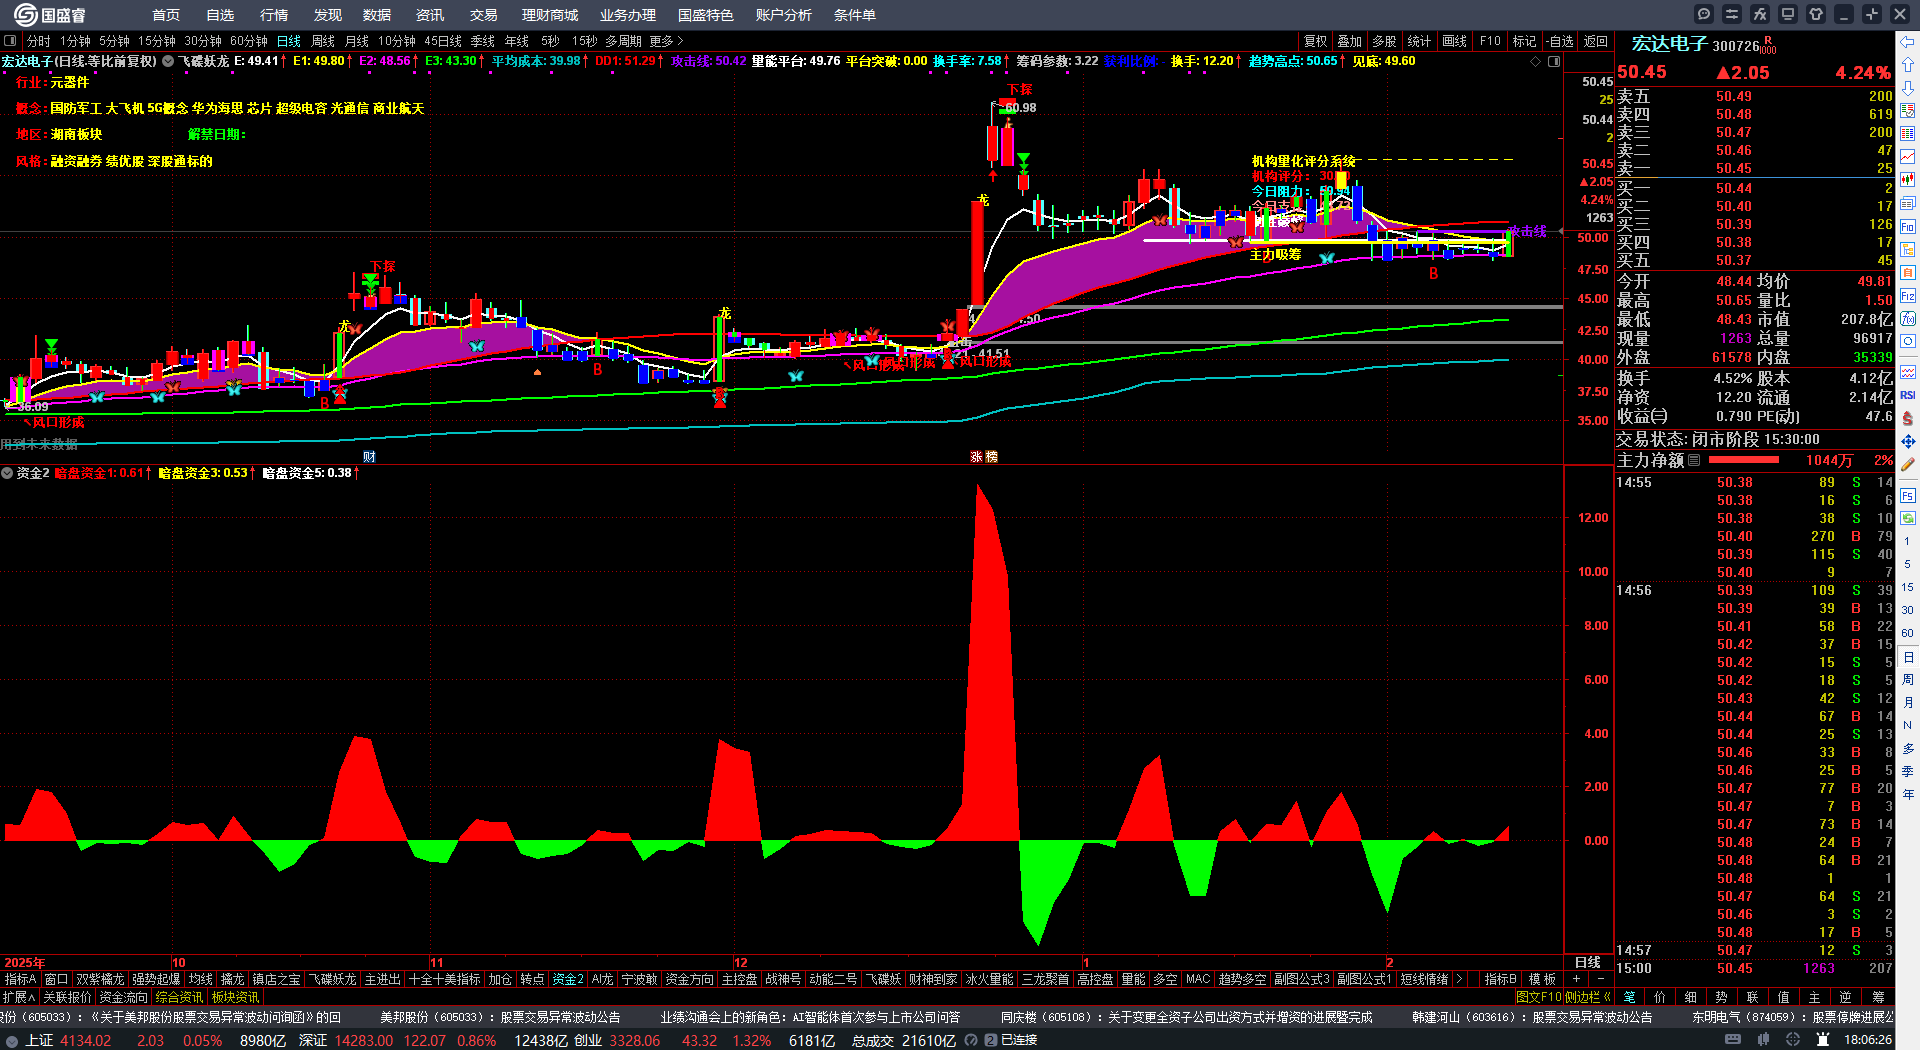Click the crosshair target icon in status bar

coord(1795,1040)
